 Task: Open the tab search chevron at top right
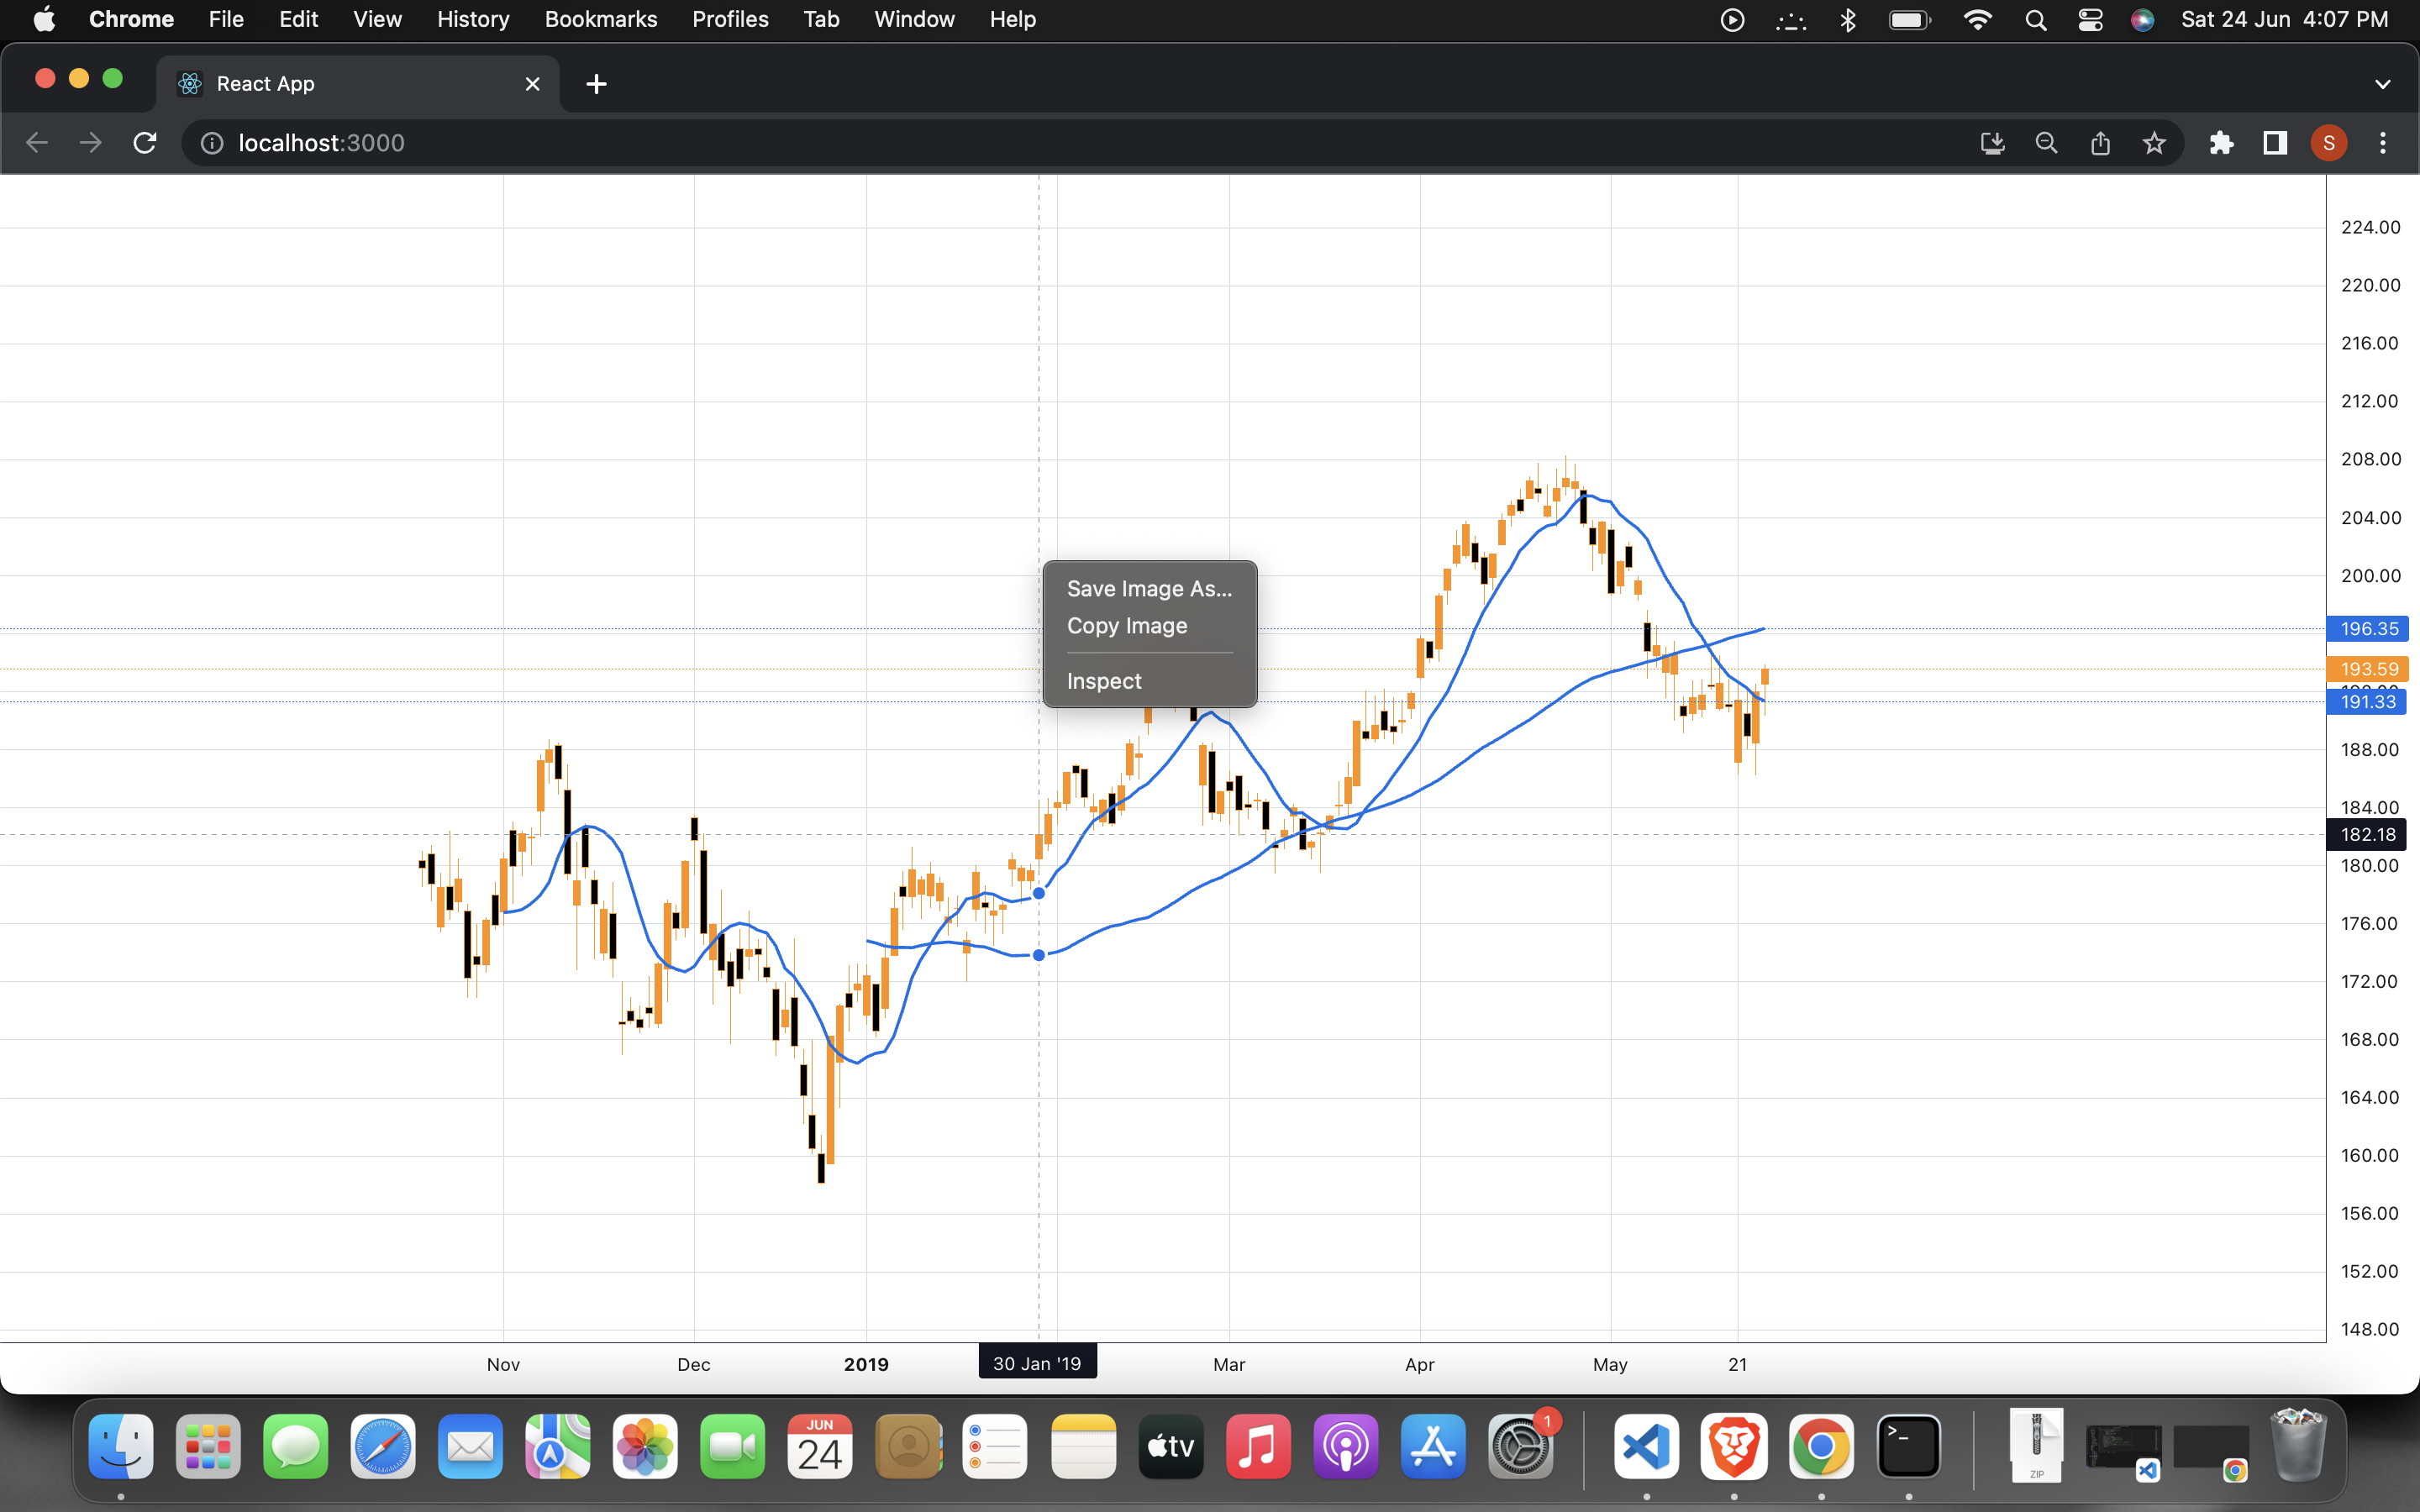[2383, 84]
